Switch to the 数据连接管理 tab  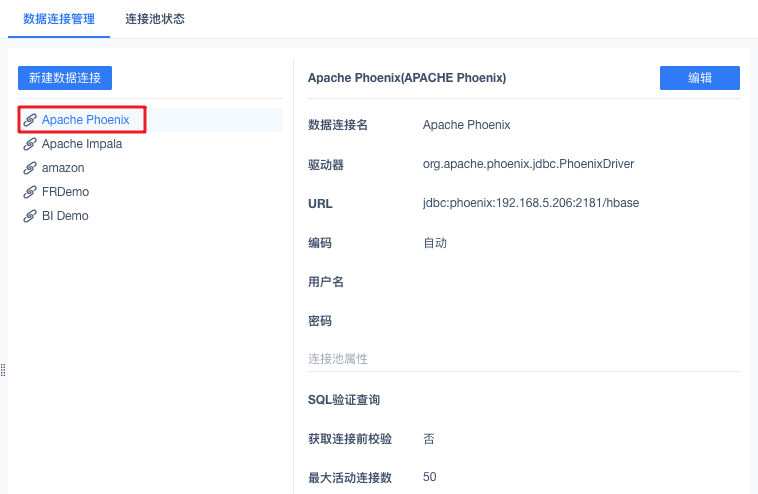click(53, 19)
